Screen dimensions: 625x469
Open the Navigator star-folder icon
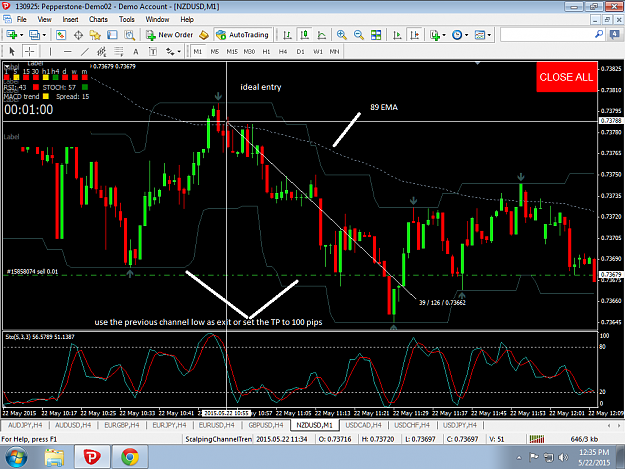(95, 35)
